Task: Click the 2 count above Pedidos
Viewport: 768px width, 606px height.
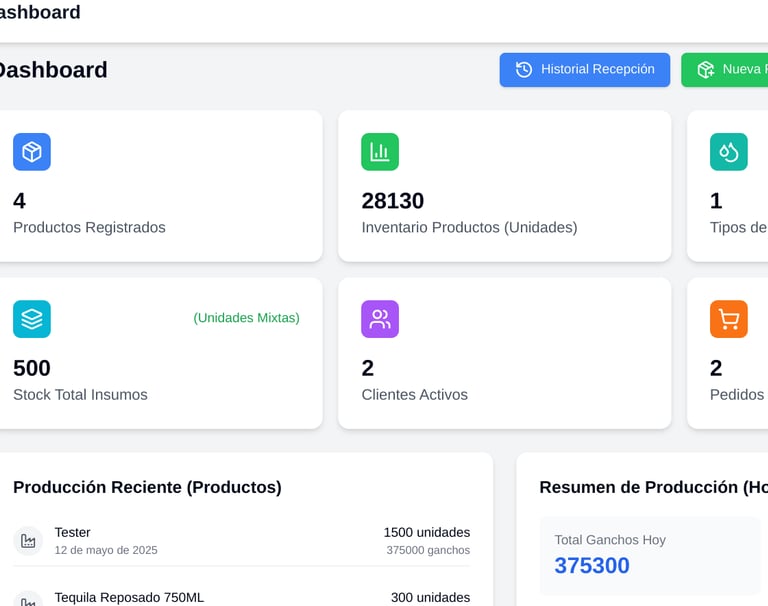Action: 716,368
